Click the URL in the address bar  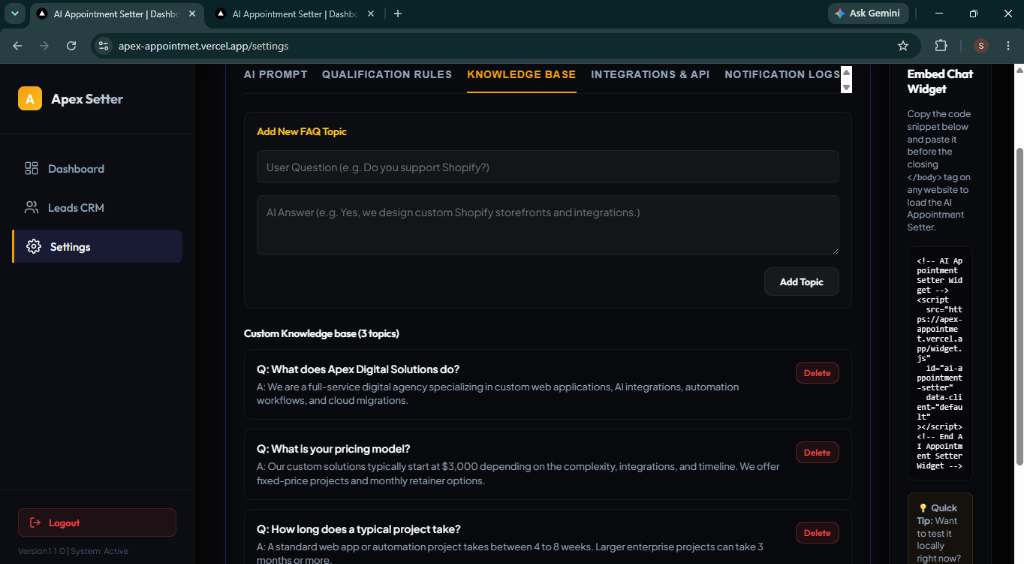pos(203,46)
